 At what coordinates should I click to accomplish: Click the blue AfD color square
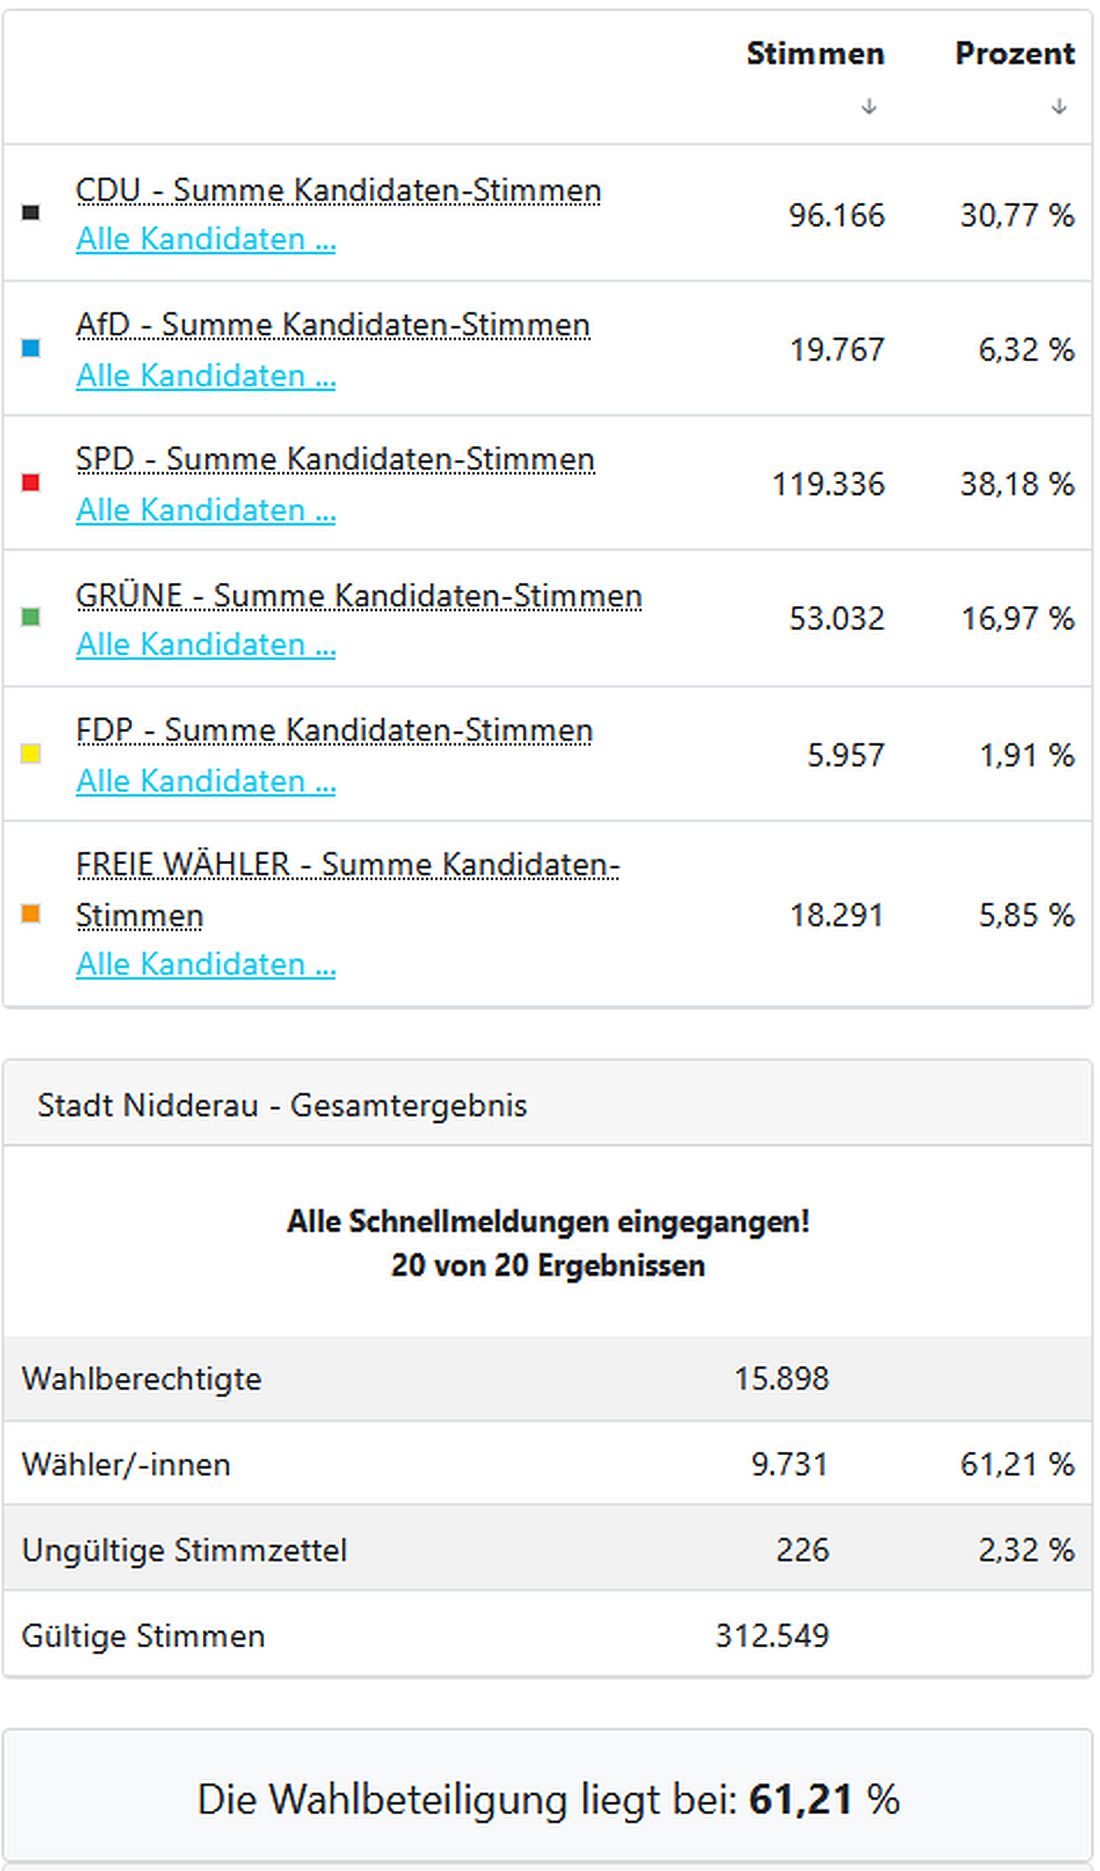click(32, 348)
